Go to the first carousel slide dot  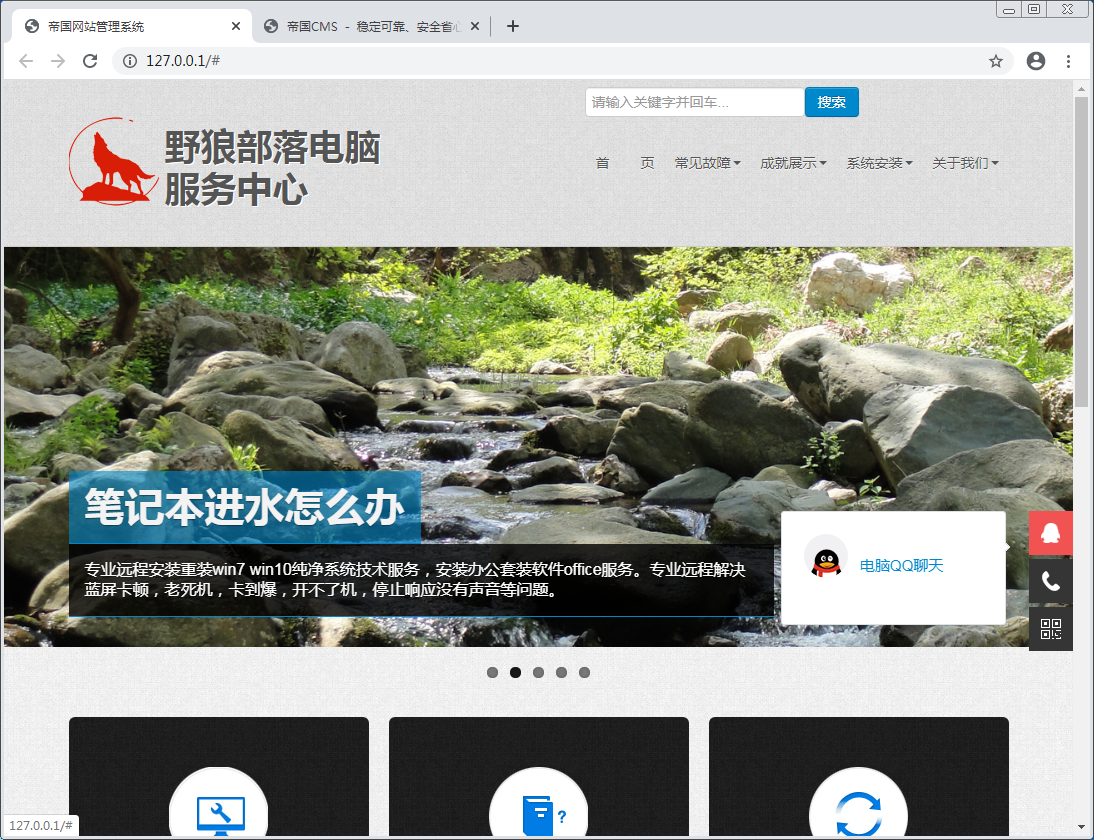493,673
